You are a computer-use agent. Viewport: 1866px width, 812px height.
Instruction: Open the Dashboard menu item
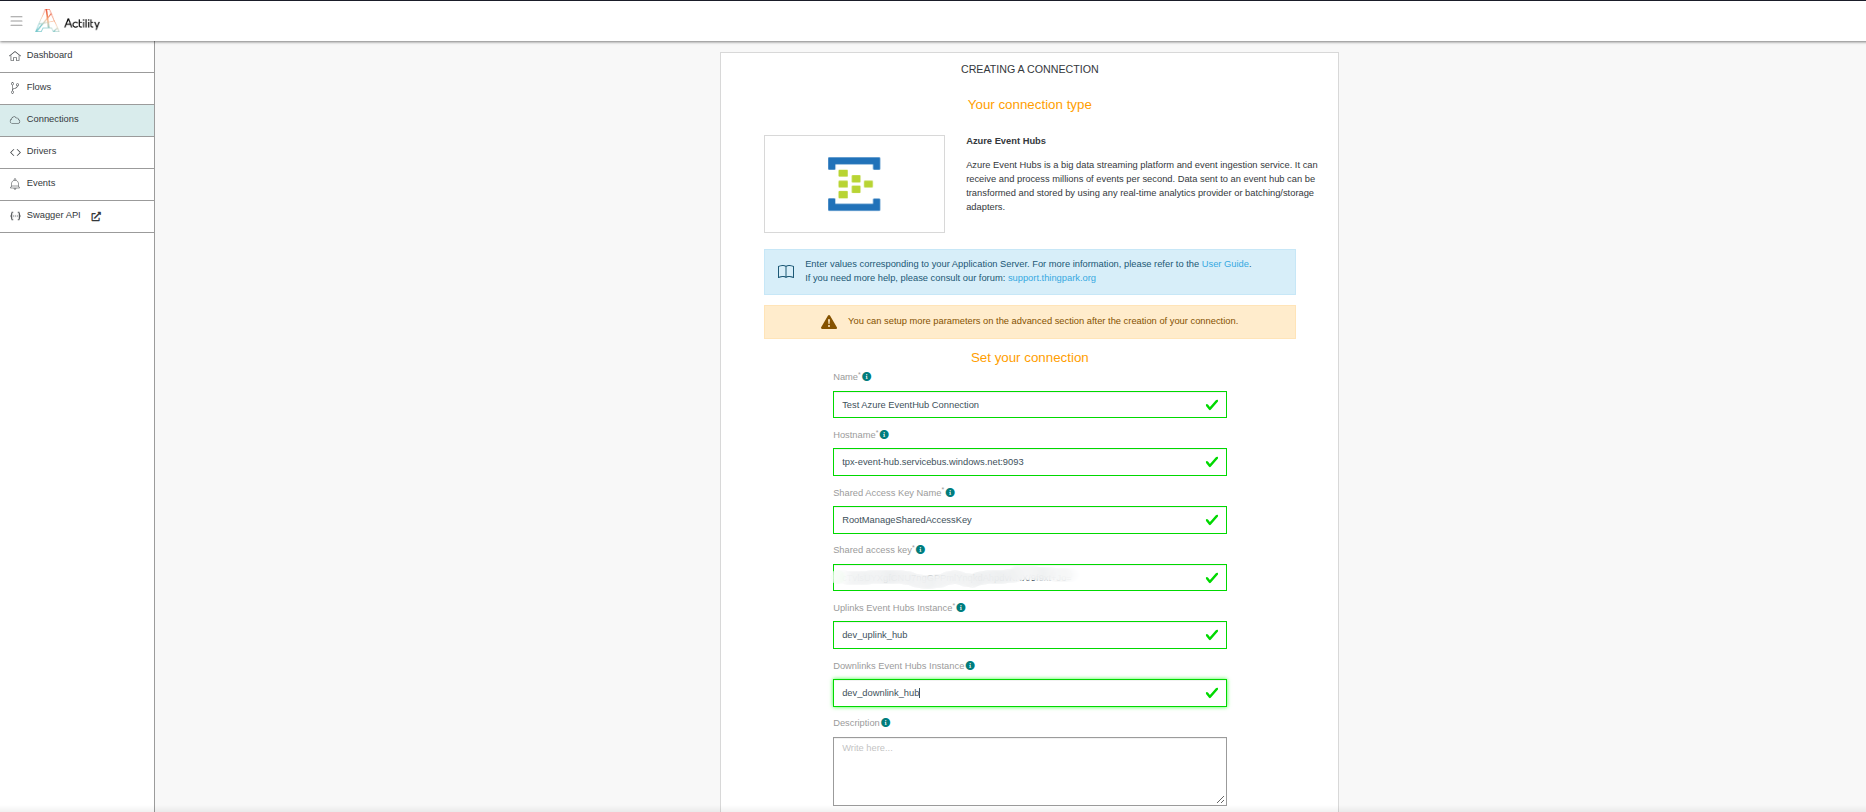pyautogui.click(x=77, y=56)
